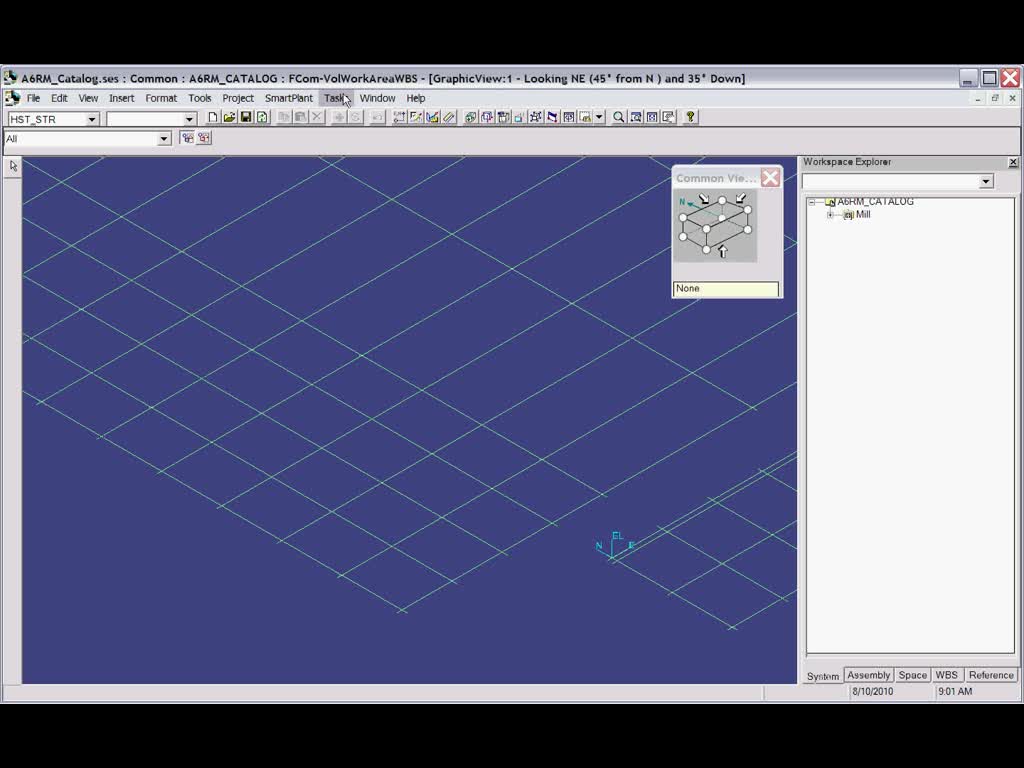The image size is (1024, 768).
Task: Click first filter icon beside the All dropdown
Action: tap(187, 138)
